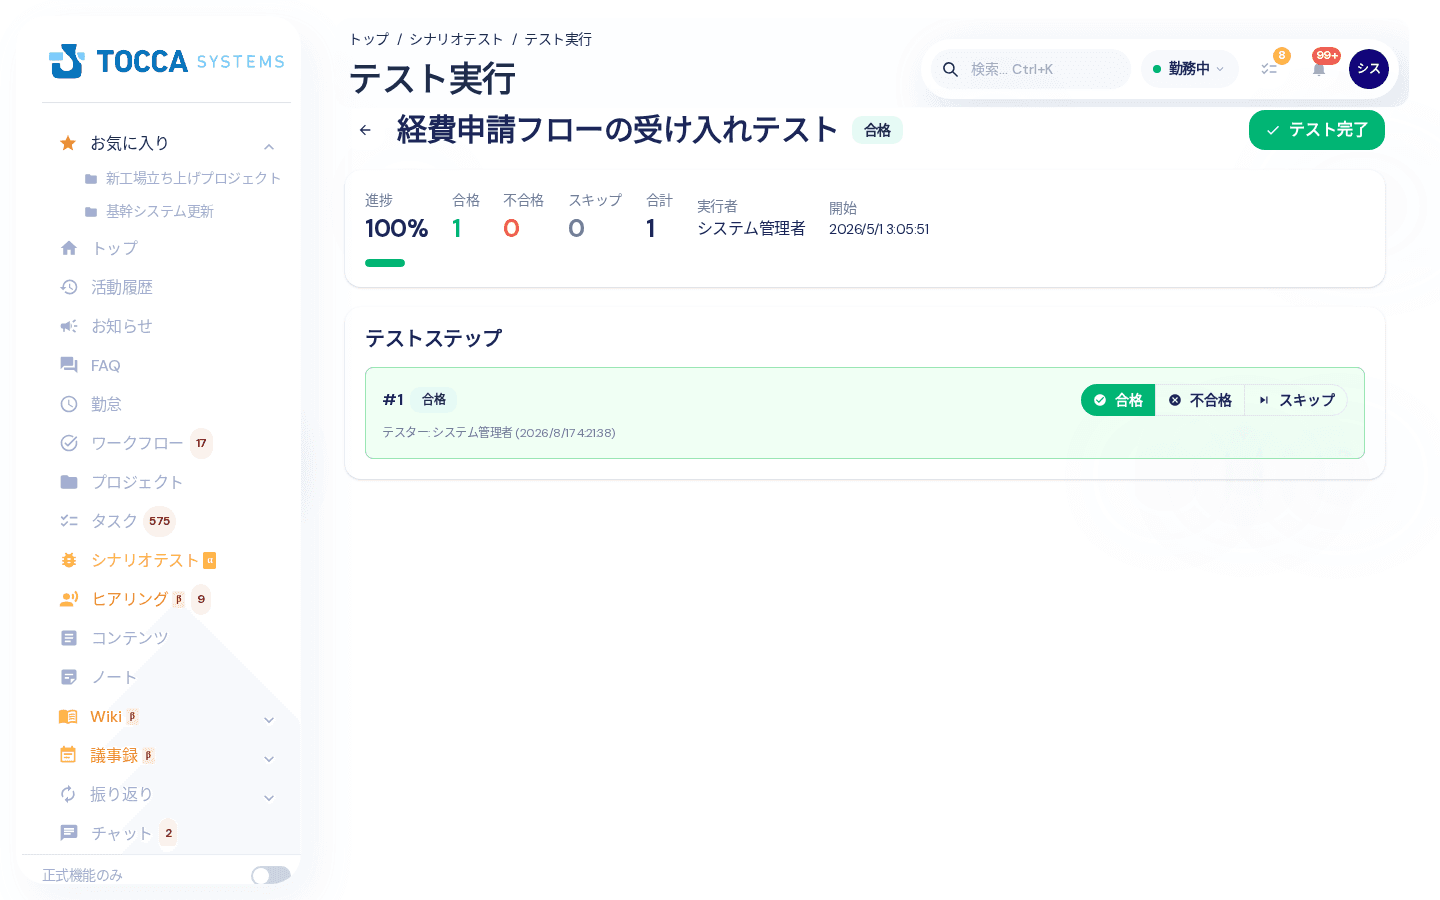
Task: Open the 勤務中 status dropdown
Action: coord(1189,69)
